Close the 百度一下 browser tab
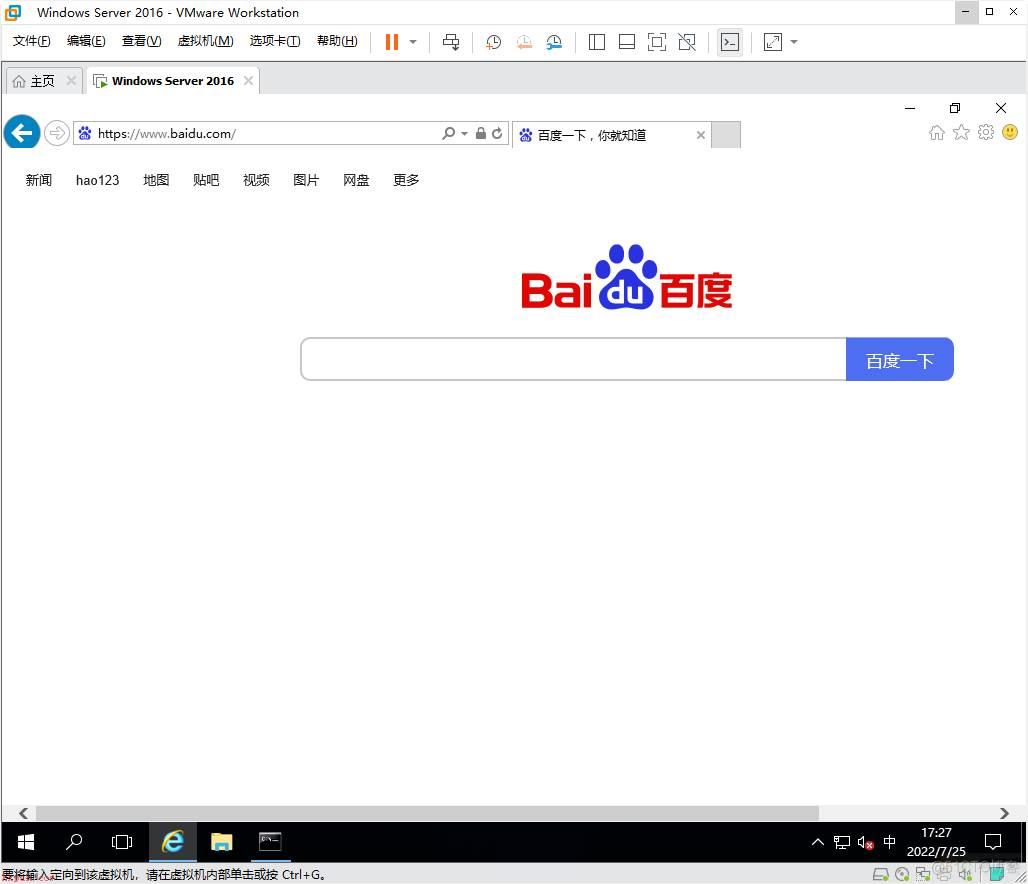Viewport: 1028px width, 884px height. (701, 135)
